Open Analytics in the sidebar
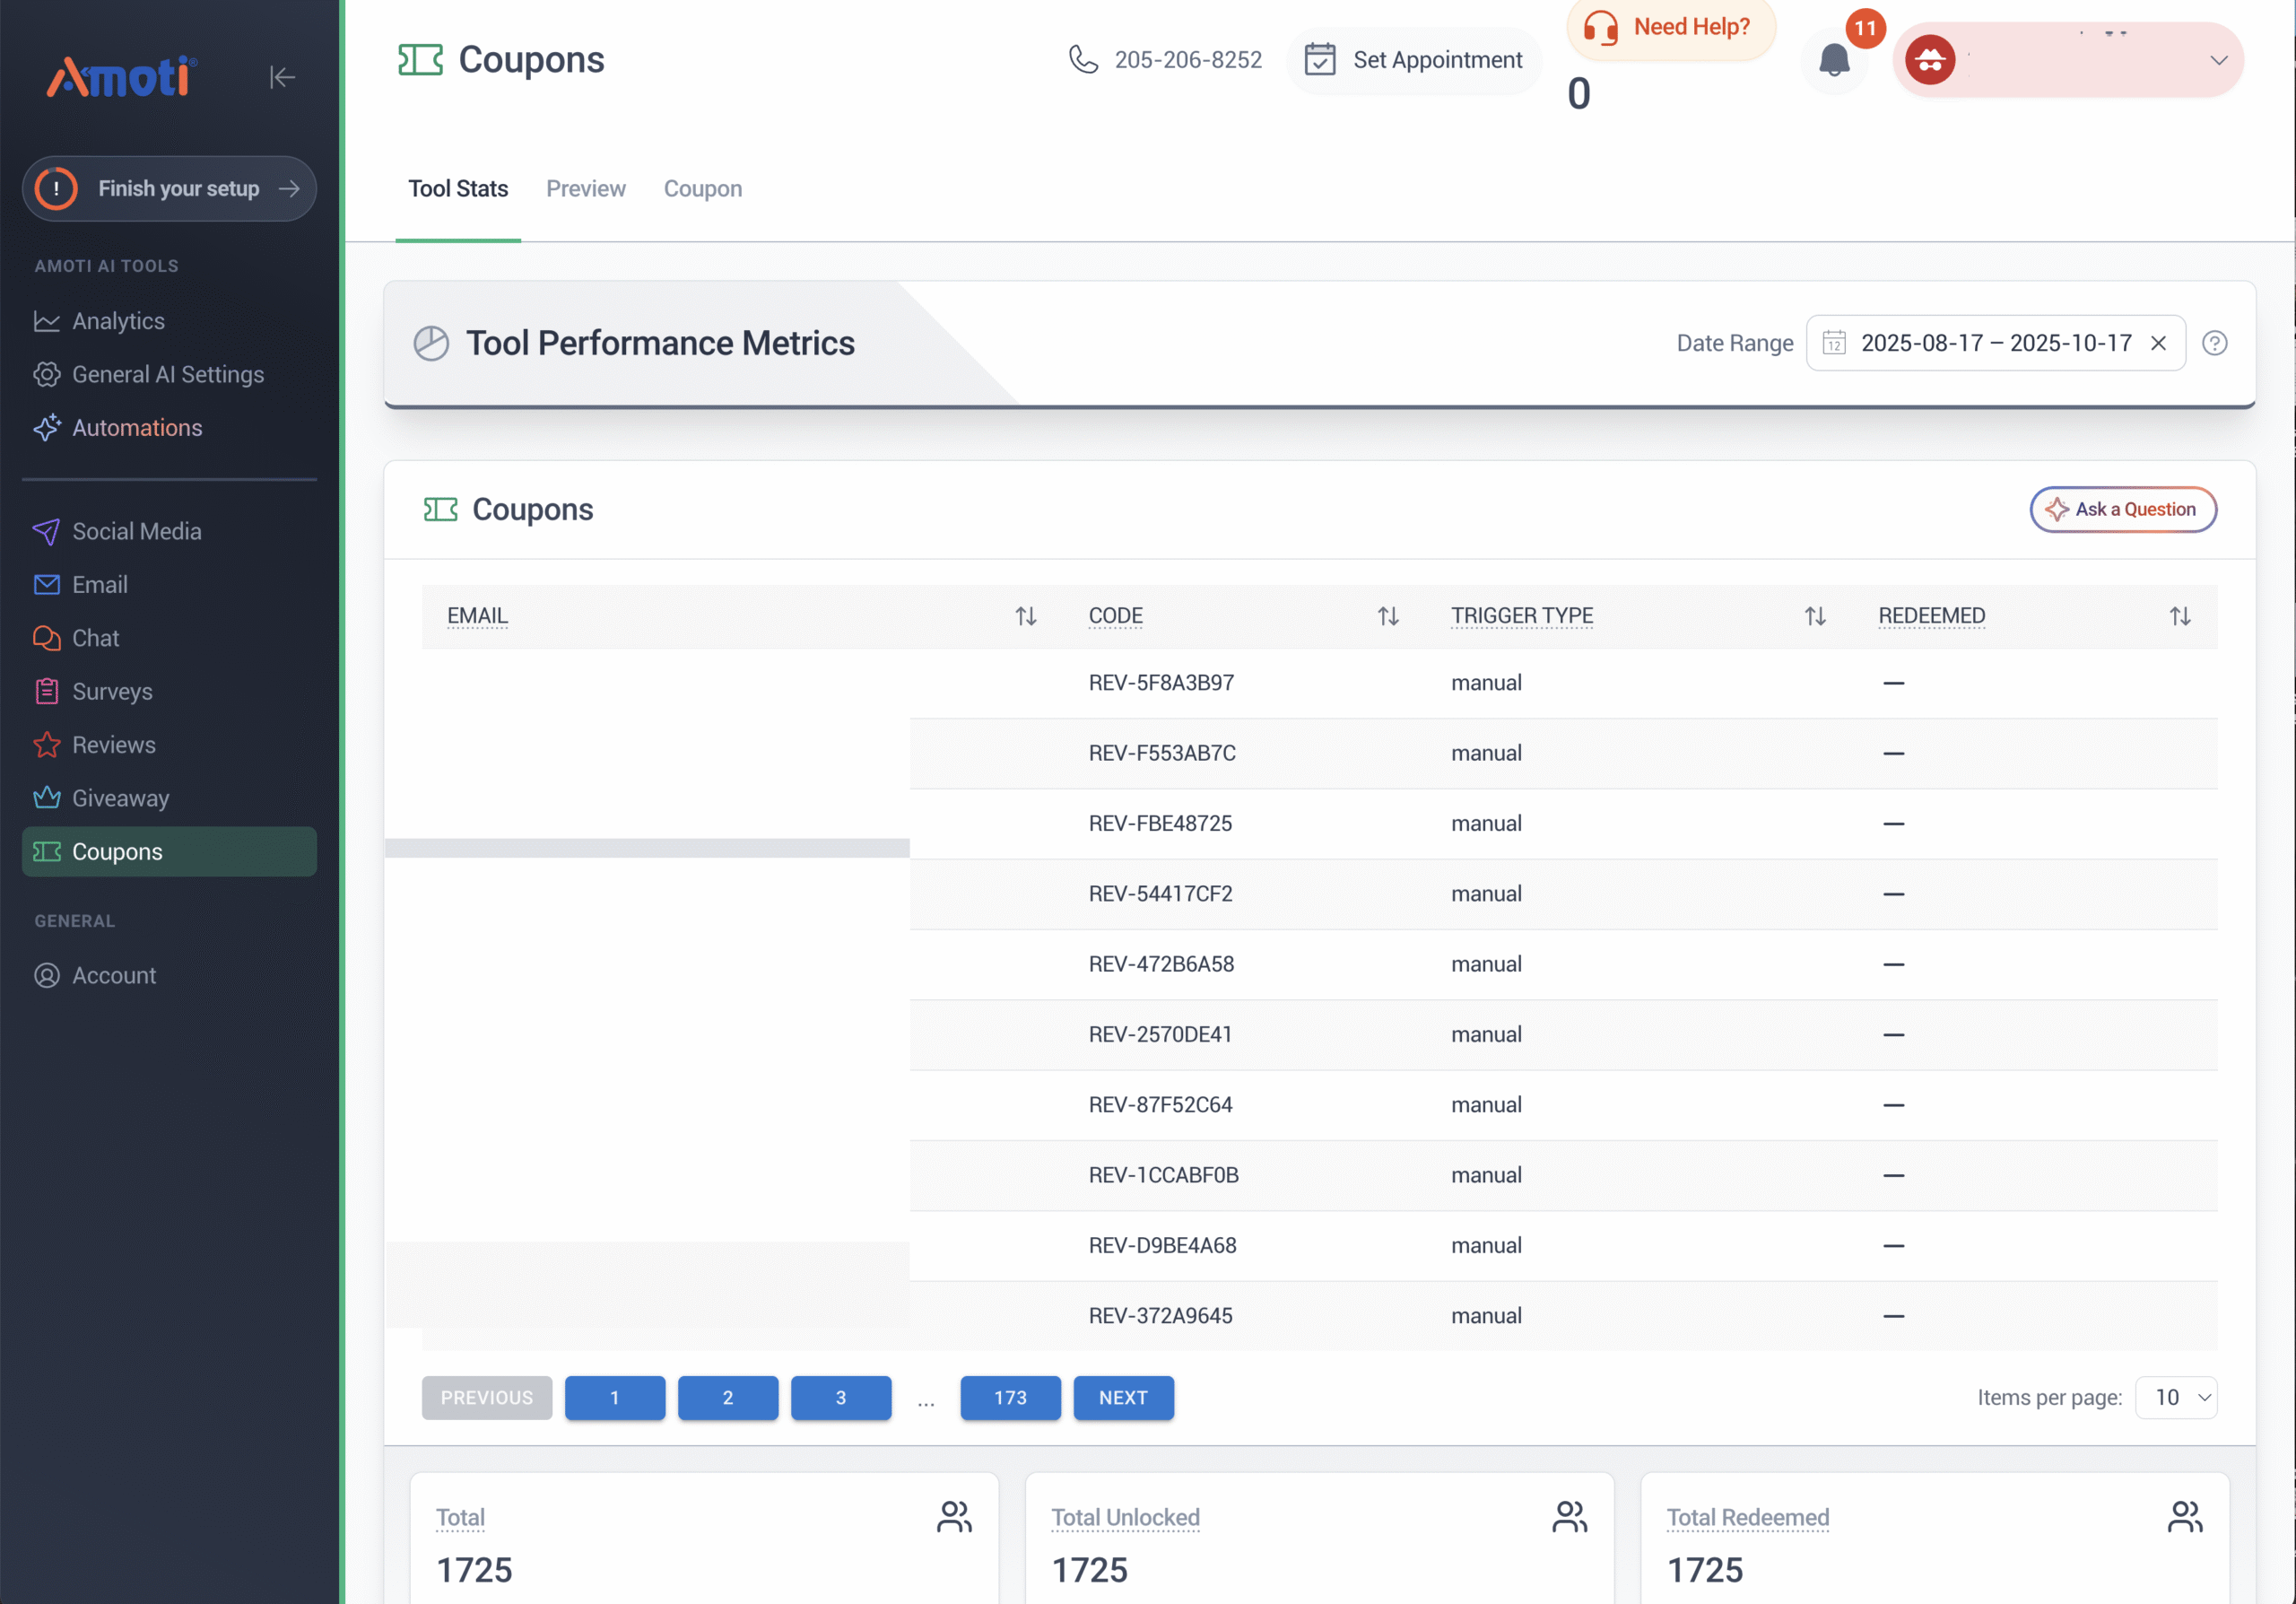 click(x=118, y=321)
